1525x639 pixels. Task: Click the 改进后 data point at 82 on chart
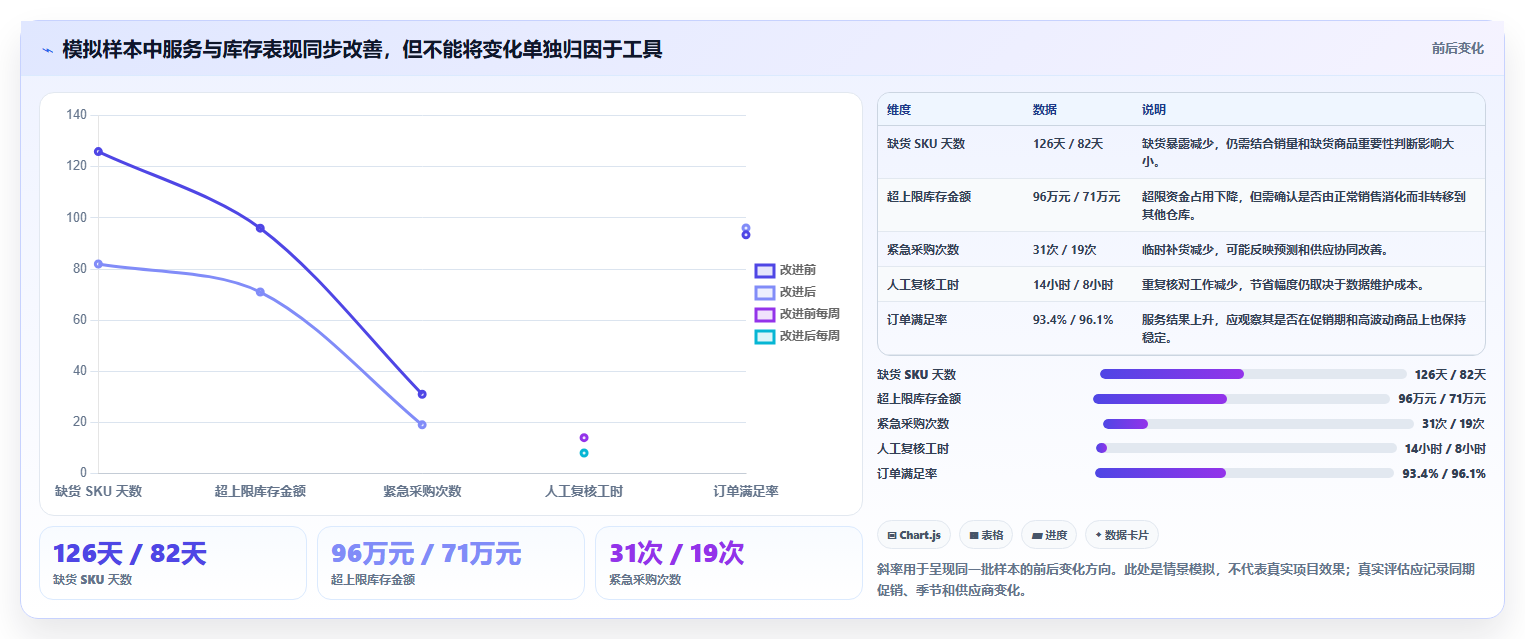pos(98,264)
